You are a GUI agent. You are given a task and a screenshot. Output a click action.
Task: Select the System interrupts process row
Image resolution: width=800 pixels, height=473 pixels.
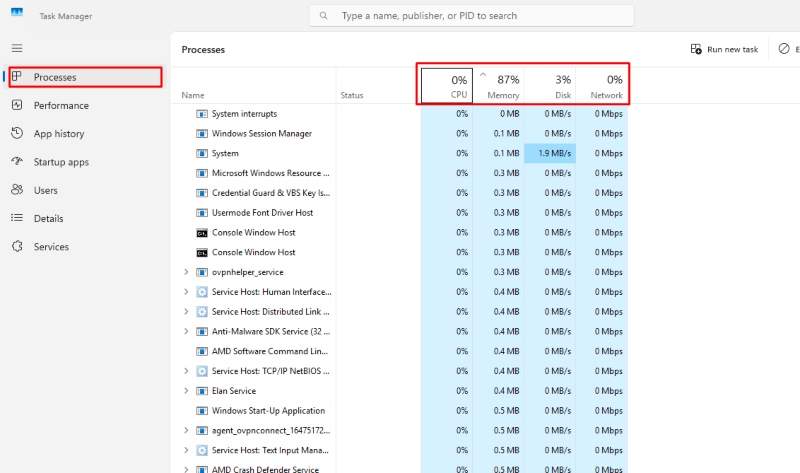(x=244, y=114)
